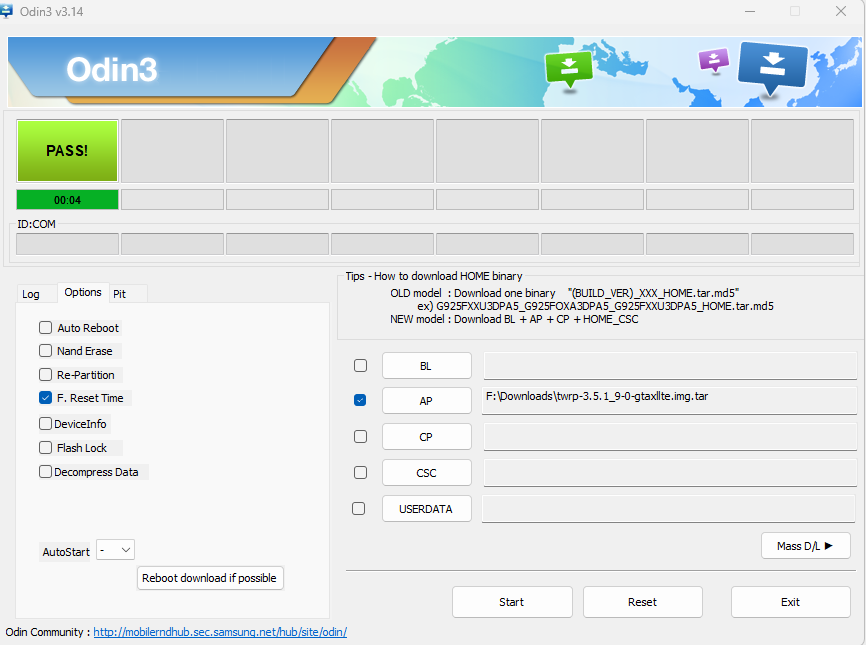Uncheck the AP file checkbox
The image size is (866, 645).
click(x=360, y=401)
